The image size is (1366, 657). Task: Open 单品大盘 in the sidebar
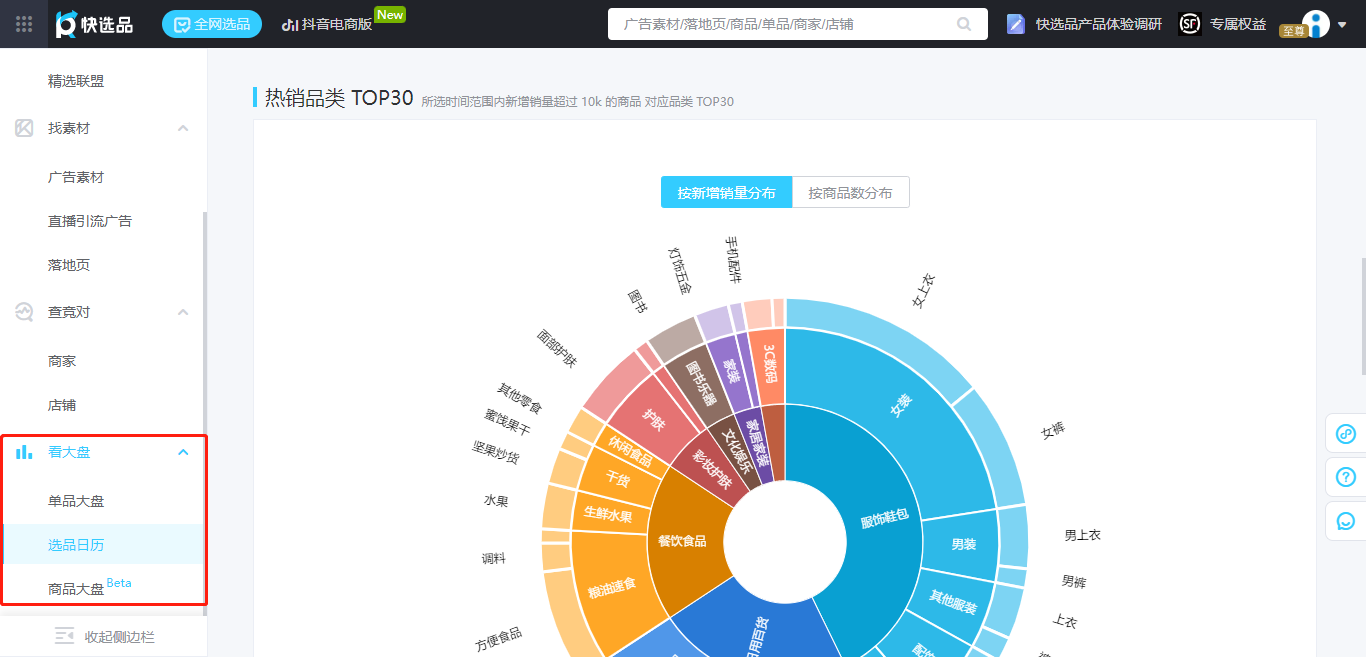tap(76, 501)
